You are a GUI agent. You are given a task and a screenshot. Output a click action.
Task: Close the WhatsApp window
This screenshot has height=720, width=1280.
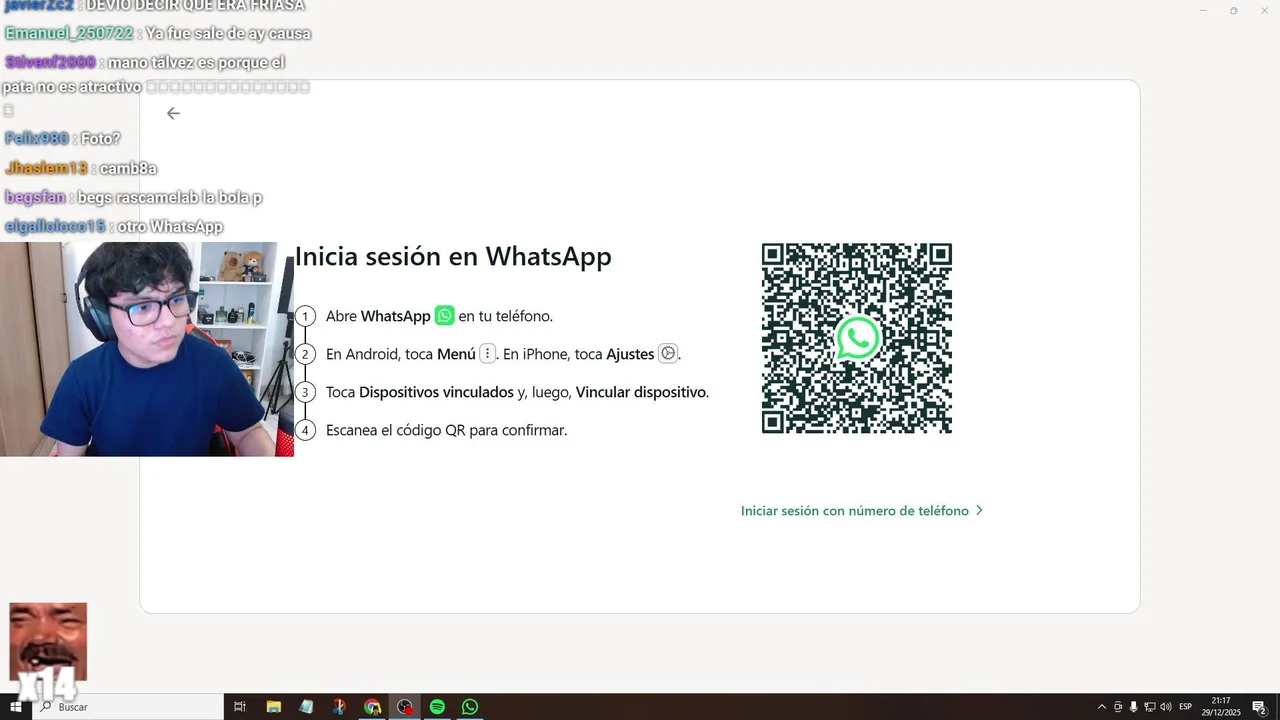[1263, 11]
